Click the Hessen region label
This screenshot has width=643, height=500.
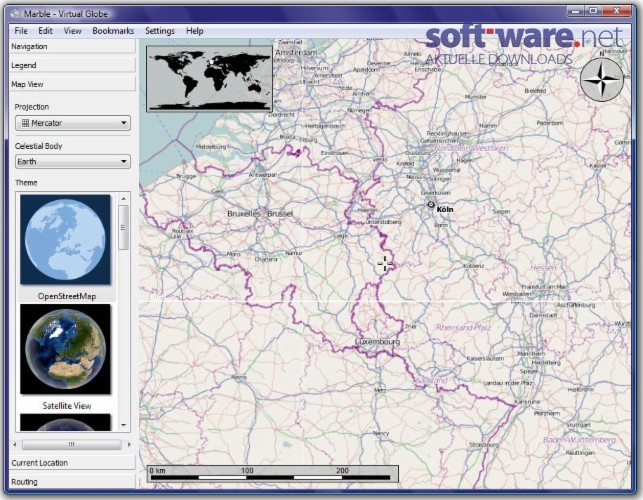[543, 268]
